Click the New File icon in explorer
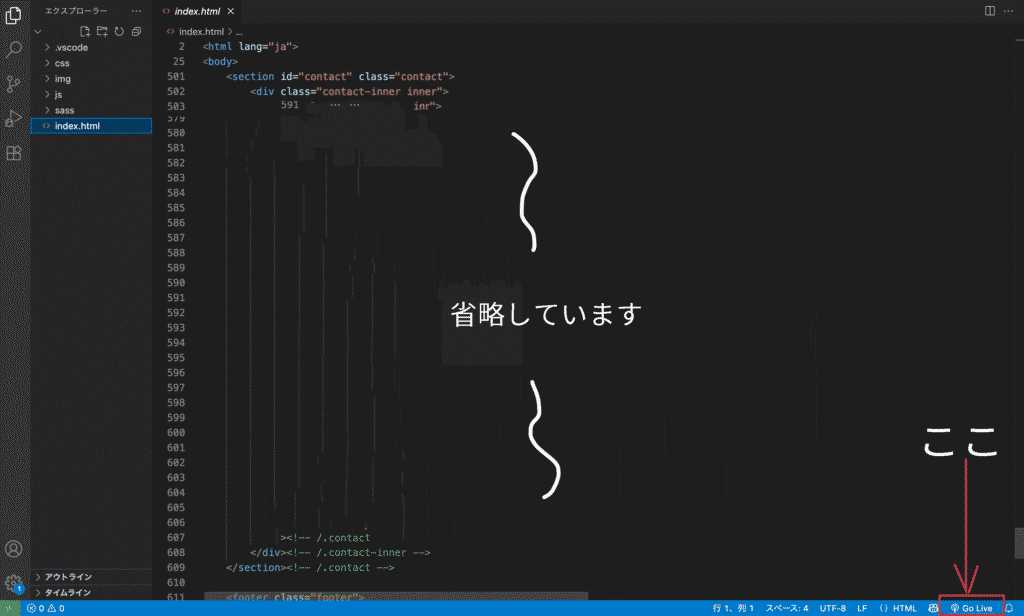The image size is (1024, 616). click(85, 31)
